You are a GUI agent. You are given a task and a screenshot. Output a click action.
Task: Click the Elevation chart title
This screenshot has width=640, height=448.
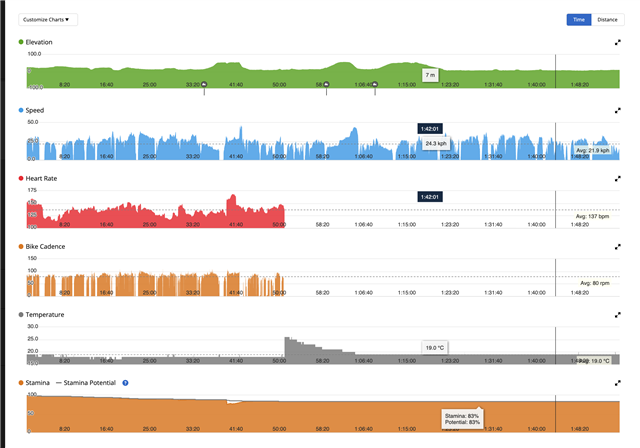coord(39,42)
